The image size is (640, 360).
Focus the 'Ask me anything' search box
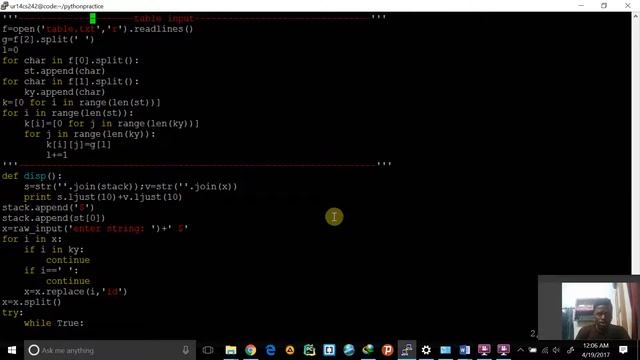(110, 350)
